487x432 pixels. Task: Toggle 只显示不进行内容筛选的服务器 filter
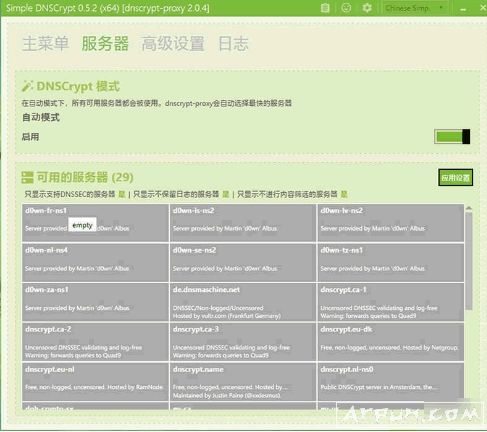click(344, 194)
